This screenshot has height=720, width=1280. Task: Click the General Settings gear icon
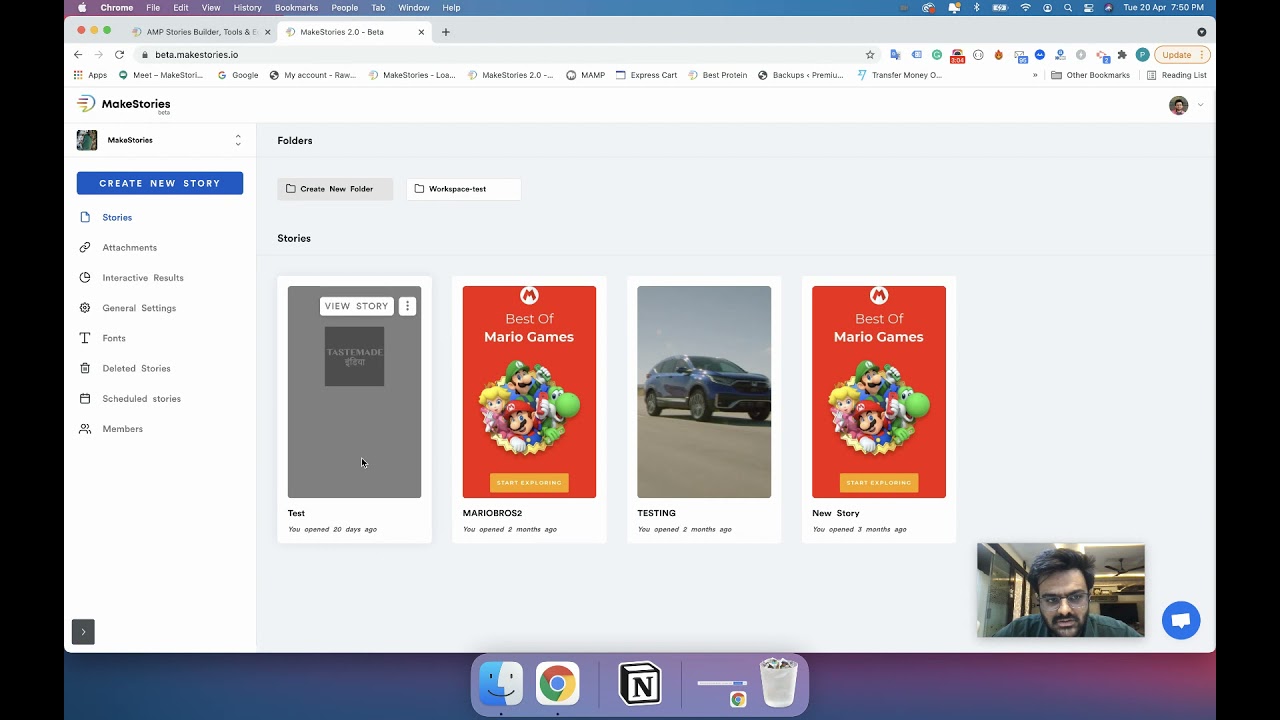point(85,308)
